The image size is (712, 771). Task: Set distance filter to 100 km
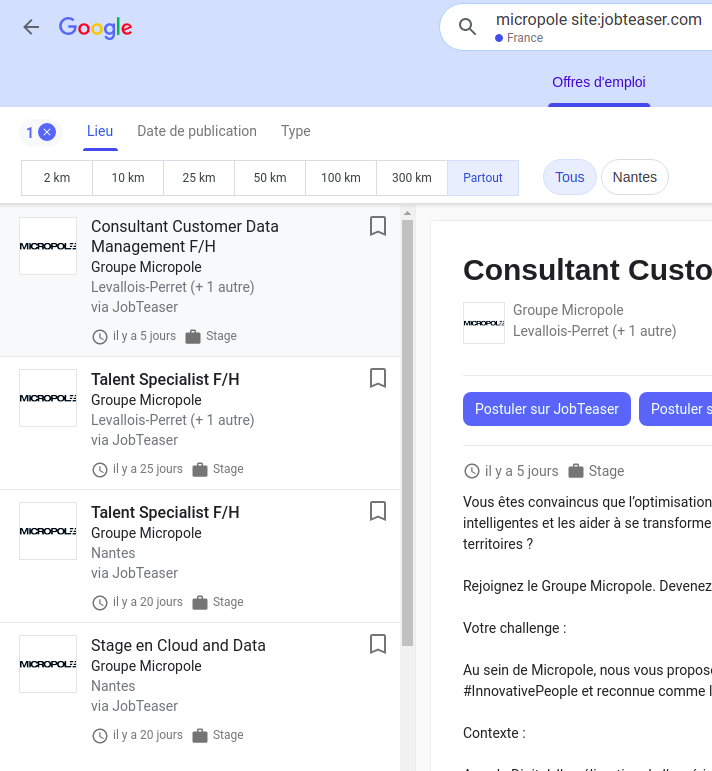pos(341,178)
